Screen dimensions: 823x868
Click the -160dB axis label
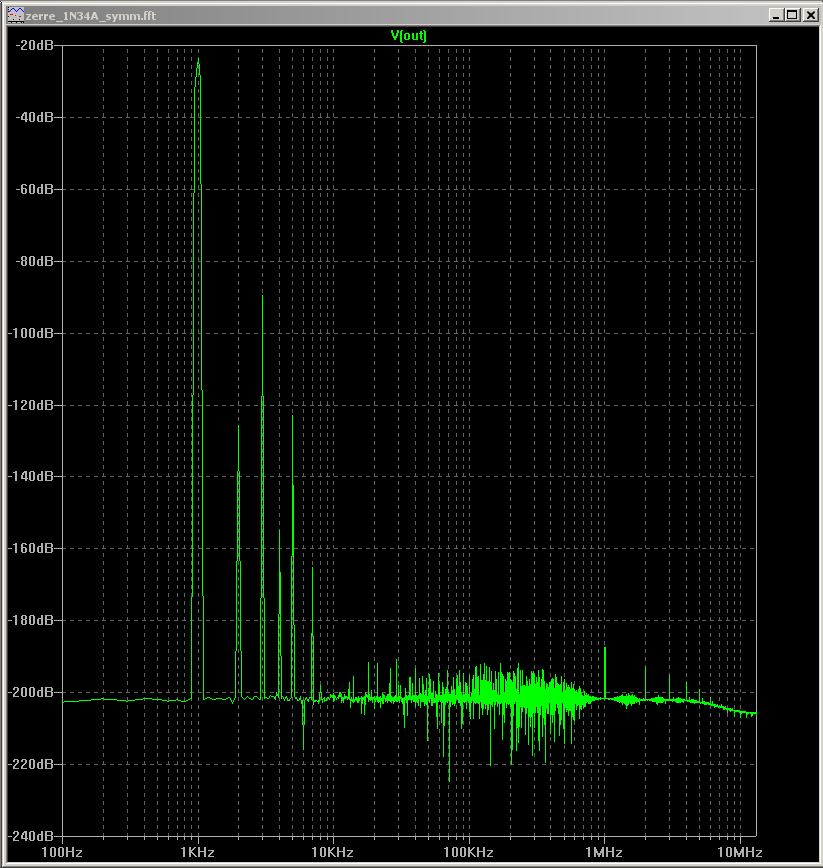click(31, 548)
